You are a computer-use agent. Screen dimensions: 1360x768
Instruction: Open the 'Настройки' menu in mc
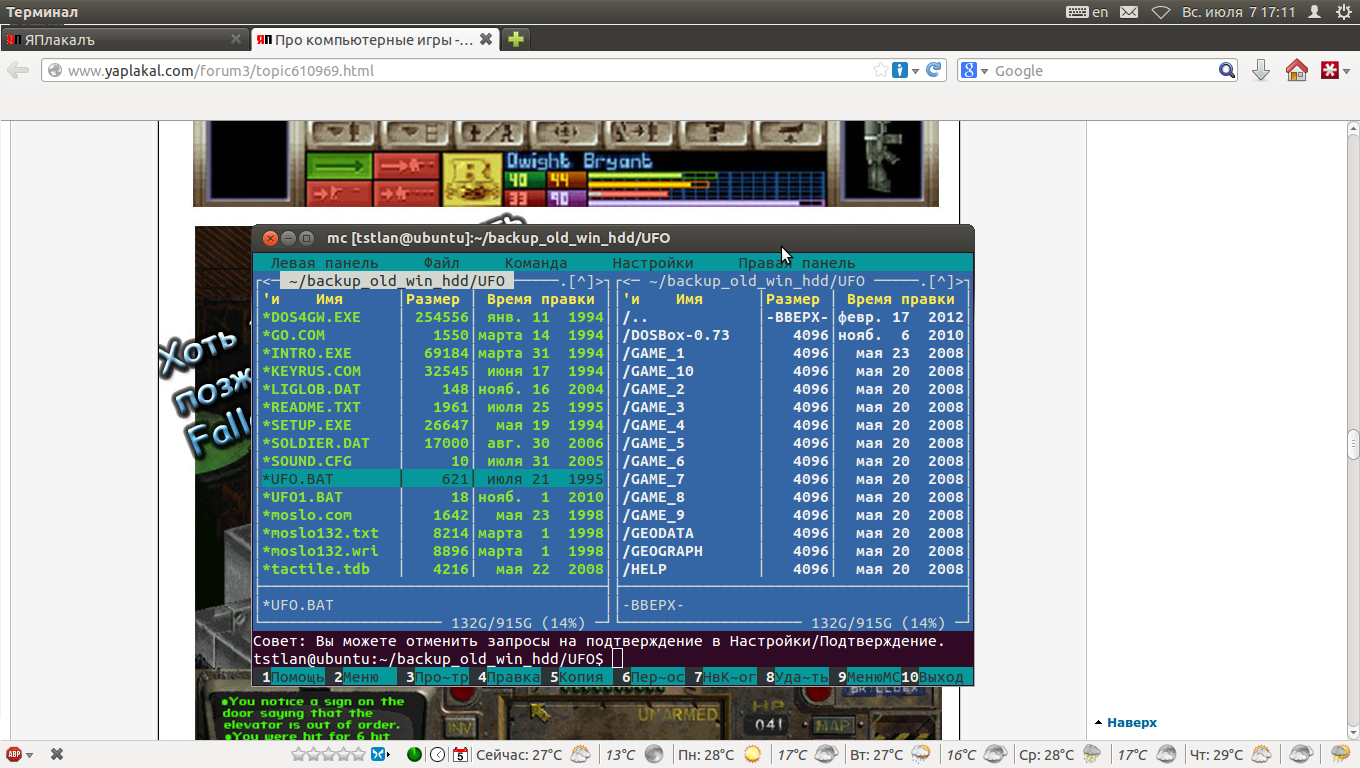[653, 263]
